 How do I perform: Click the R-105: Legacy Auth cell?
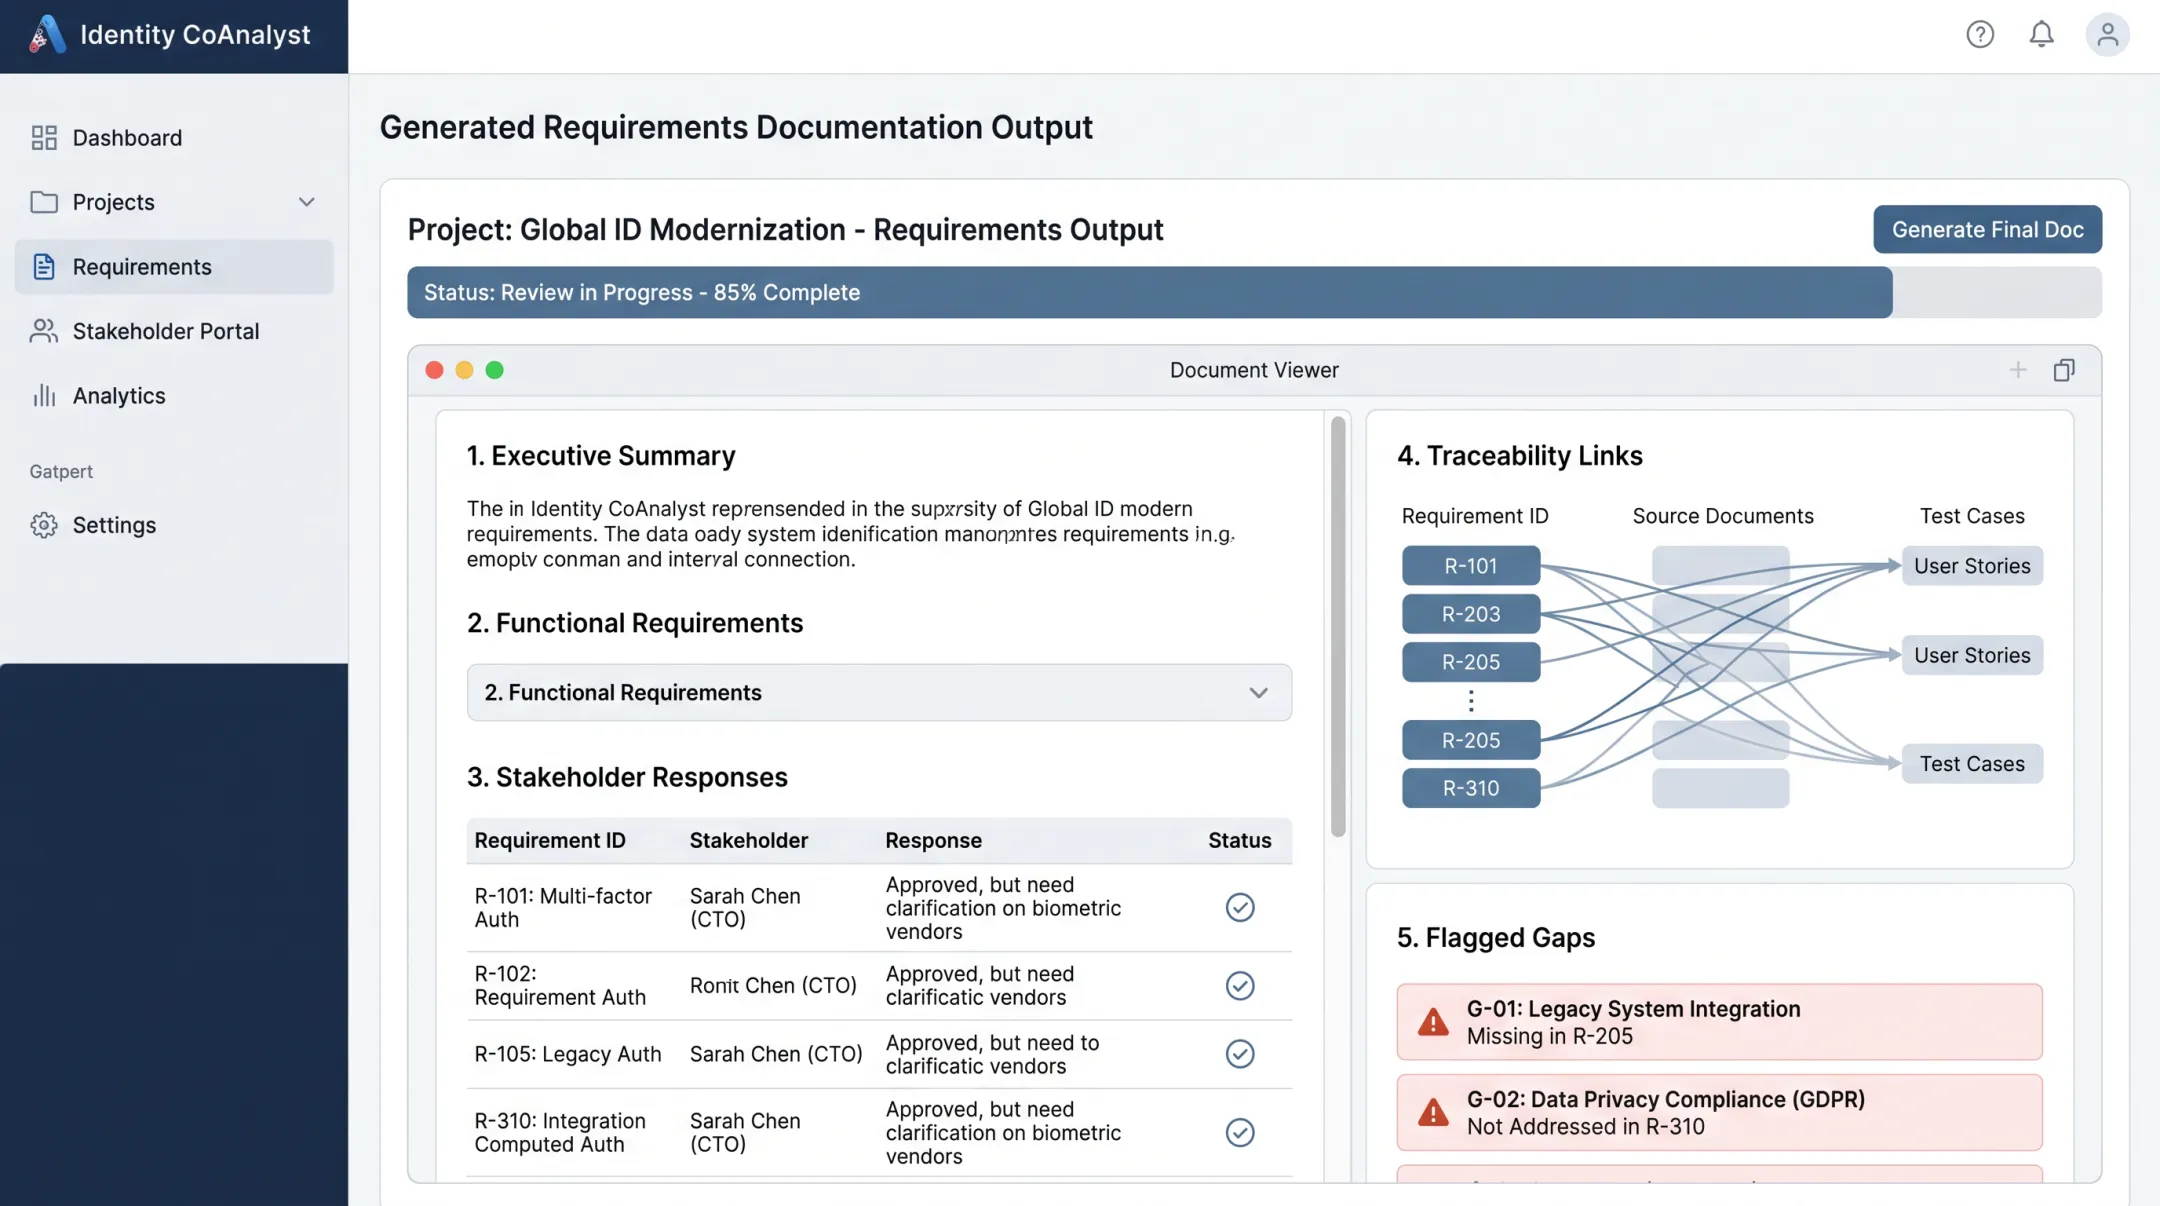click(x=568, y=1054)
